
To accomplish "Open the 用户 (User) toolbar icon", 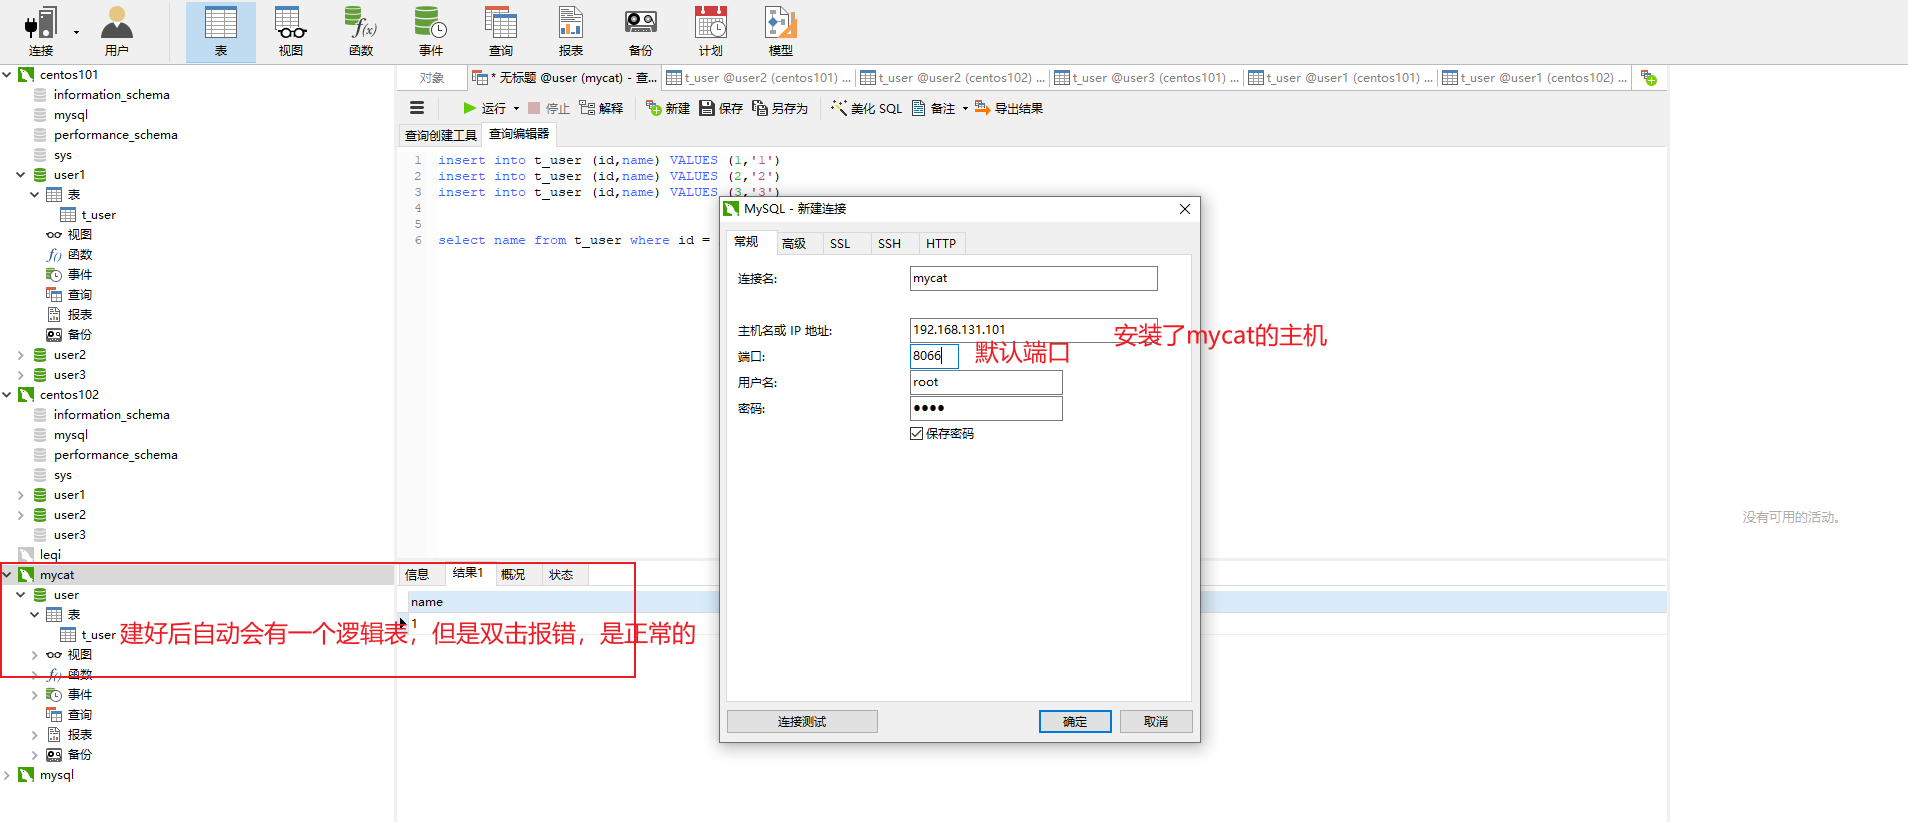I will click(x=116, y=31).
